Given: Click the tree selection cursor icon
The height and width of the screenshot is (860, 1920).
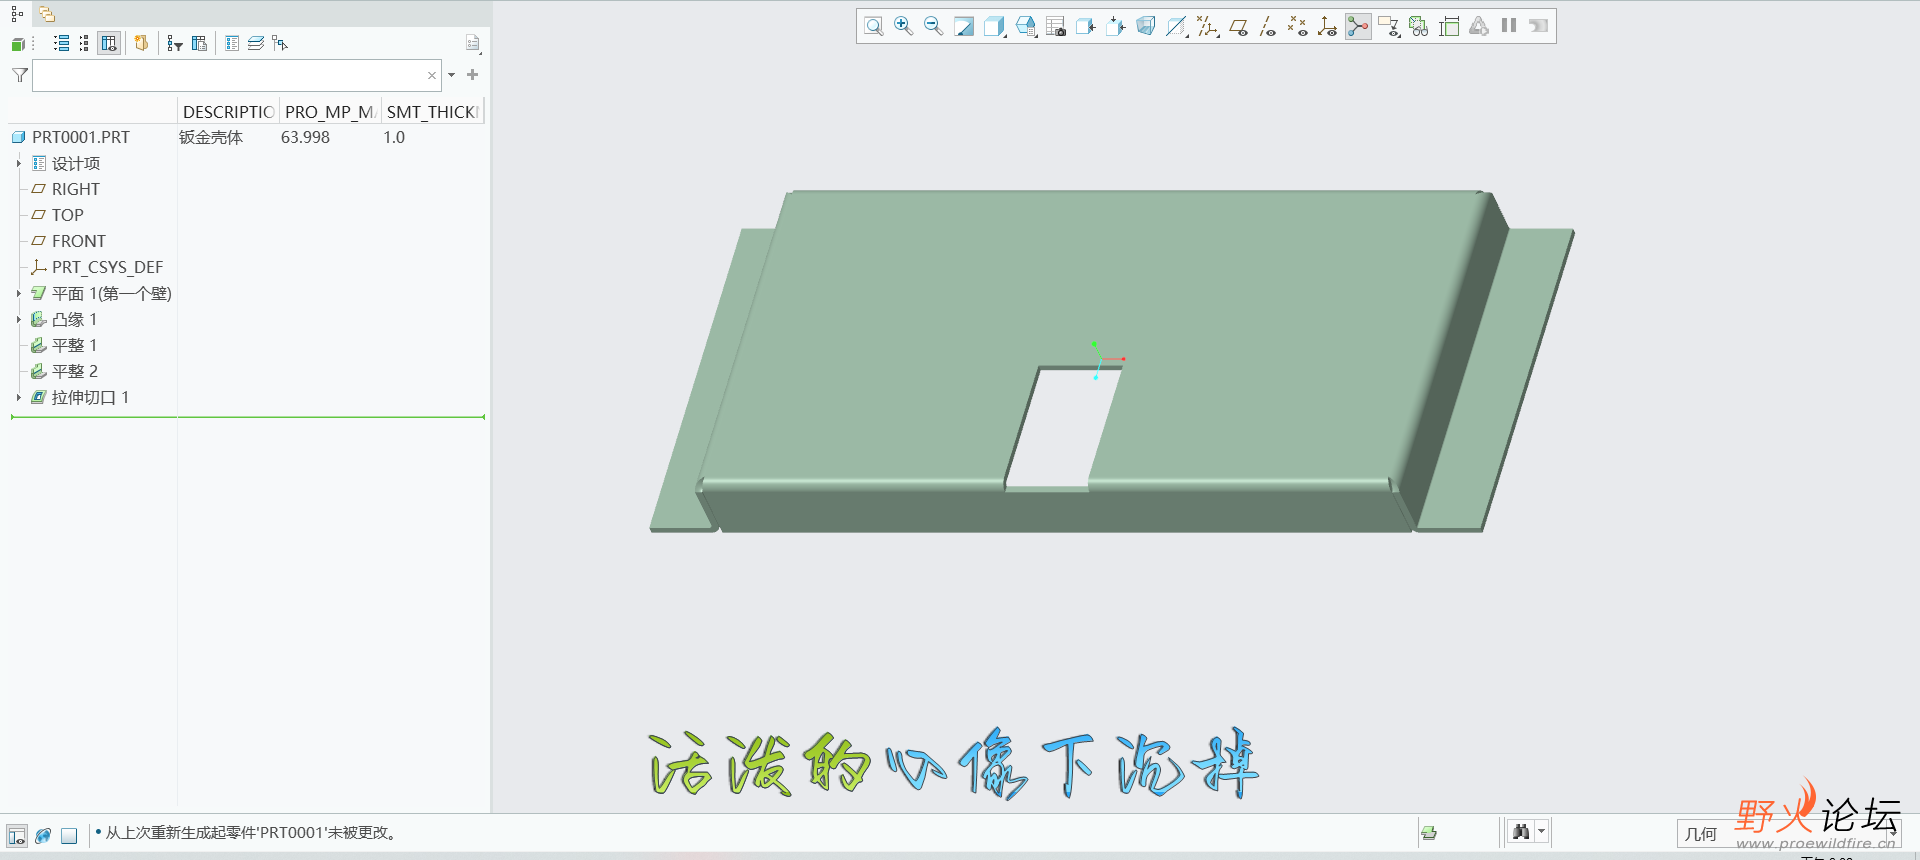Looking at the screenshot, I should [x=280, y=44].
